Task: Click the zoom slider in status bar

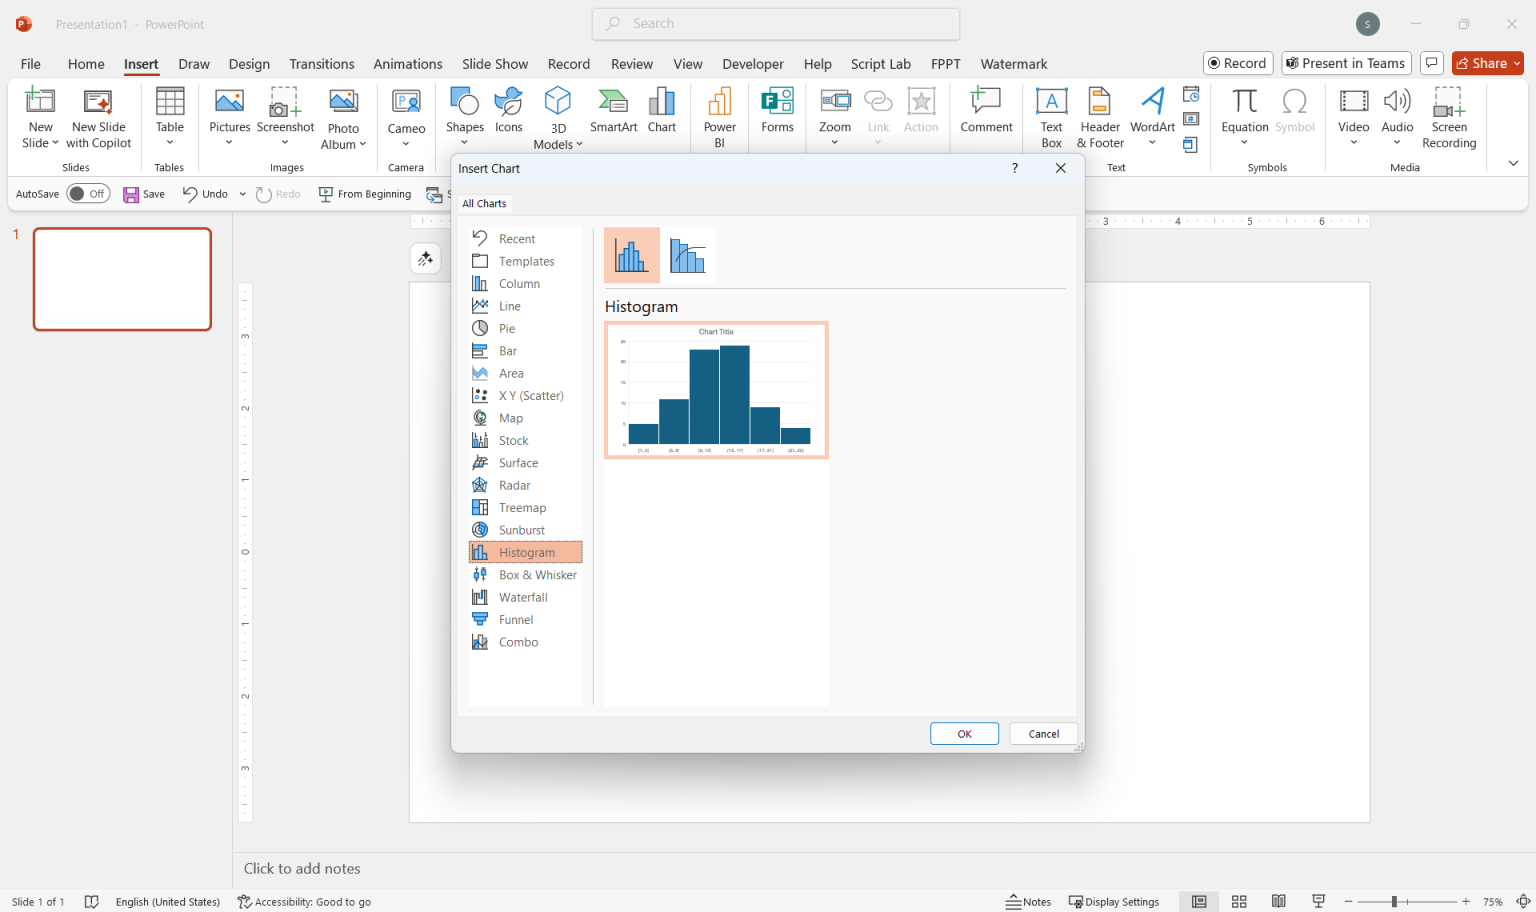Action: [1394, 901]
